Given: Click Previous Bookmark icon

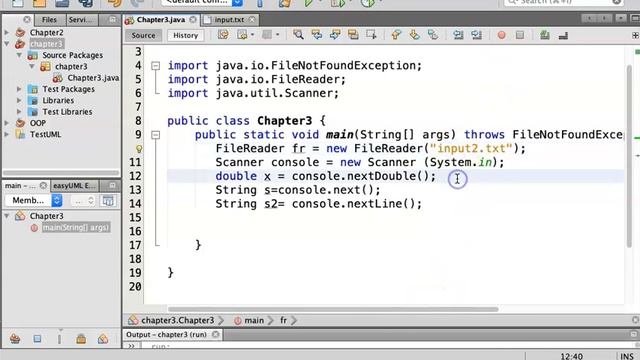Looking at the screenshot, I should [396, 35].
